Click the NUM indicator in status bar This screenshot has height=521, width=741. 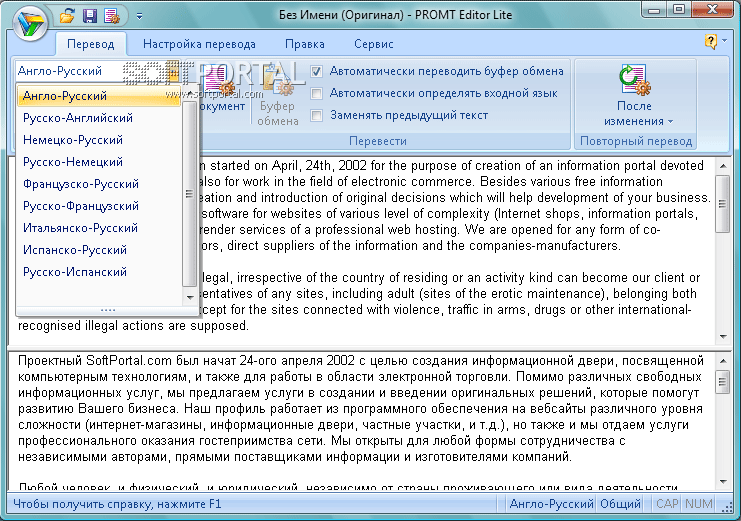(x=698, y=504)
